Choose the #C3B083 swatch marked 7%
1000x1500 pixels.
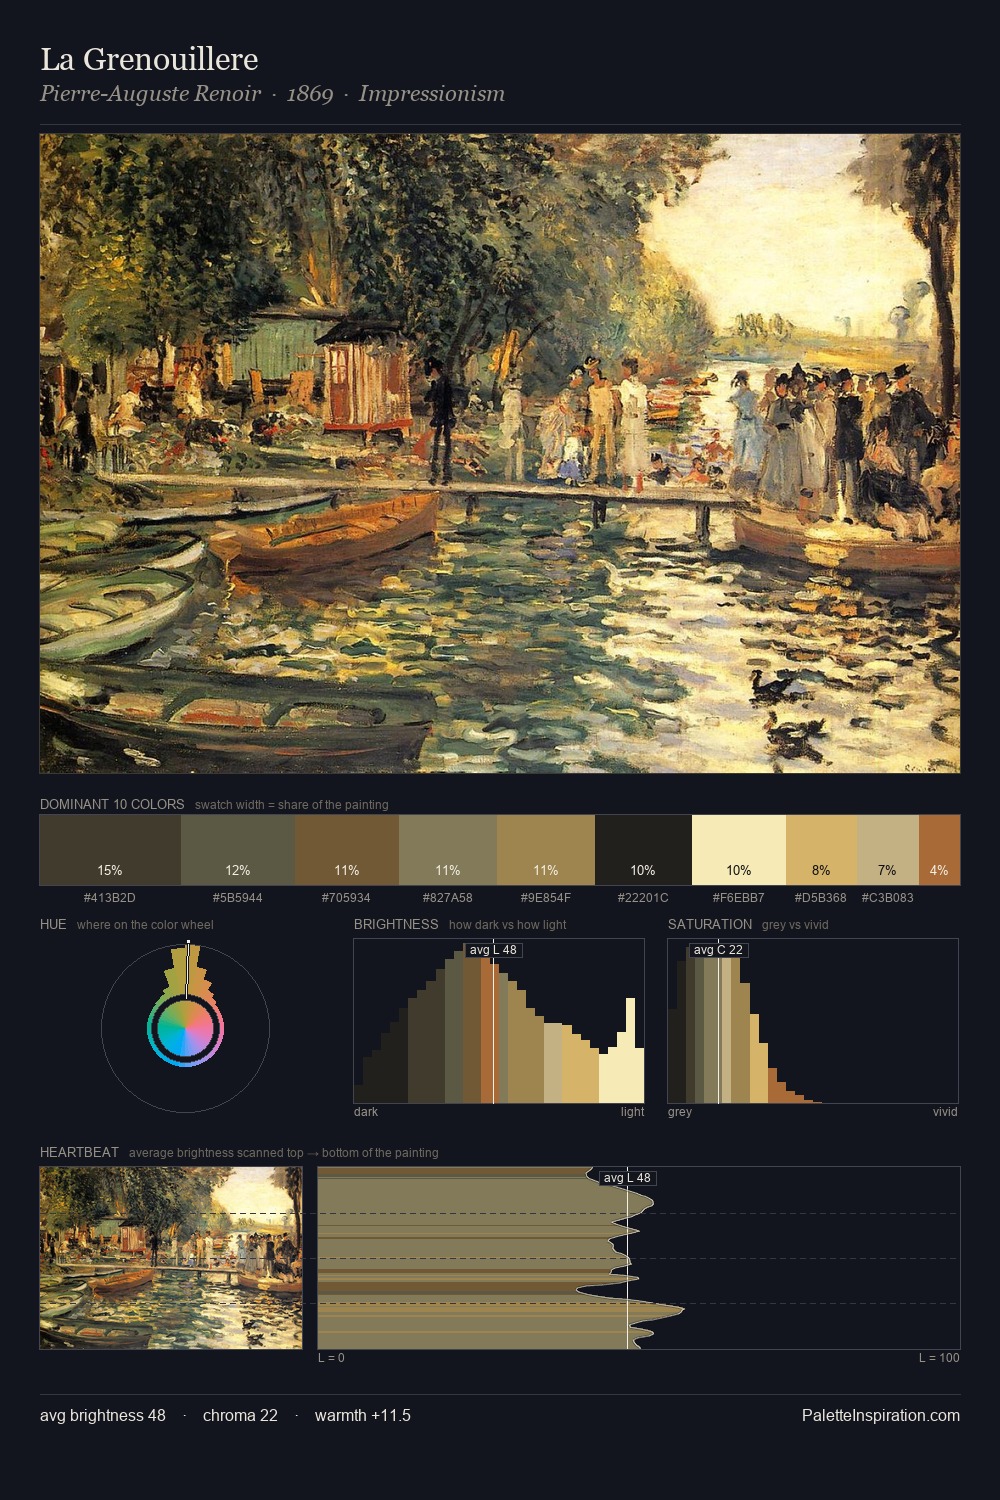888,850
